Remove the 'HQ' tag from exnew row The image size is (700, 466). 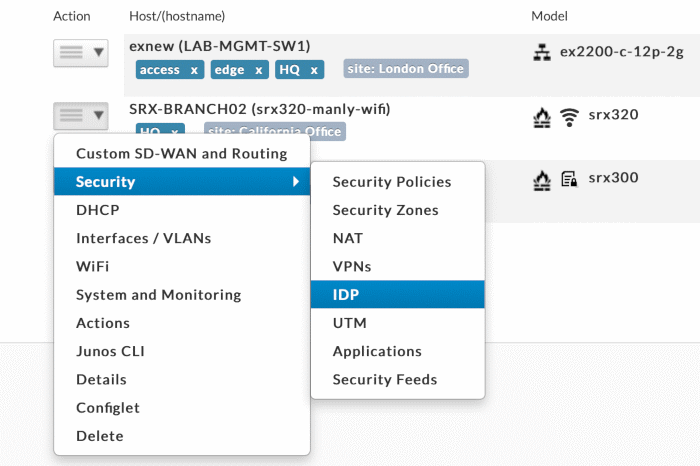pos(314,70)
